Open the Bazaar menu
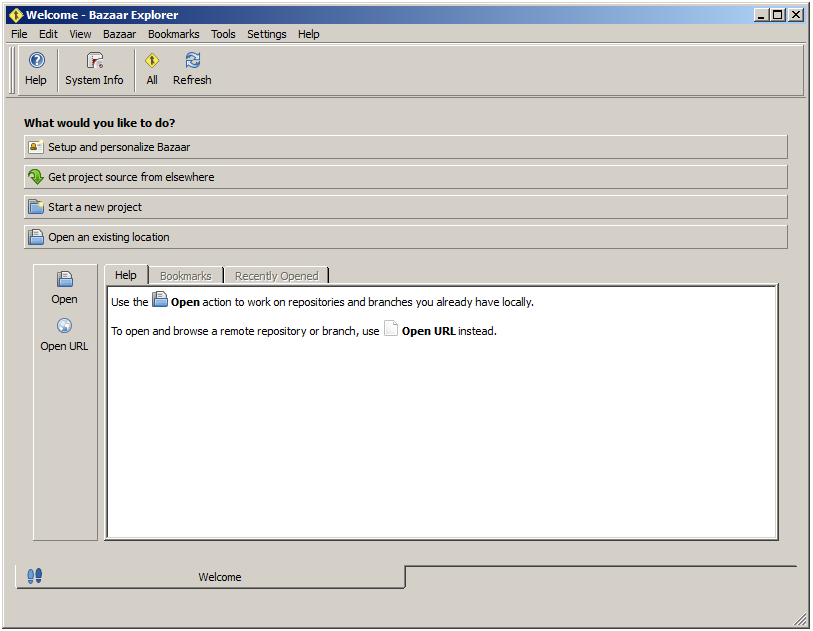This screenshot has width=813, height=631. [x=119, y=34]
